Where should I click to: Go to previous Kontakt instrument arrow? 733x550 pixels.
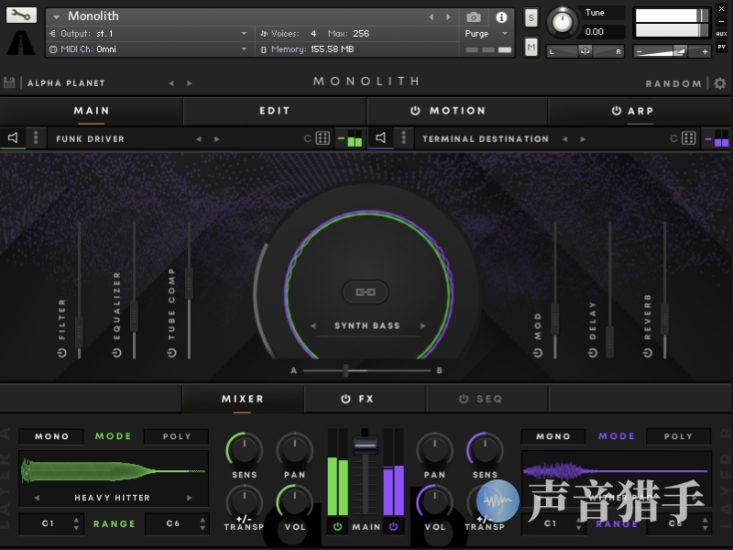[431, 17]
